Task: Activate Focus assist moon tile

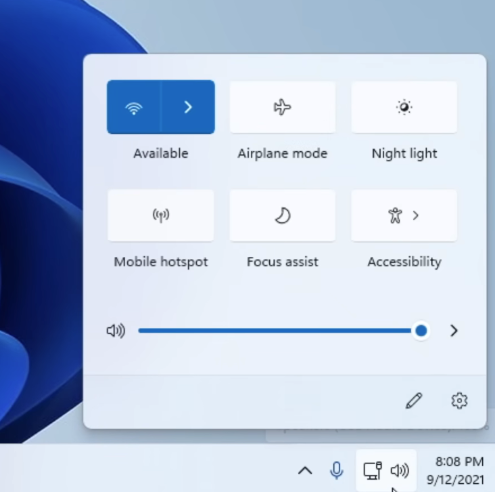Action: click(282, 215)
